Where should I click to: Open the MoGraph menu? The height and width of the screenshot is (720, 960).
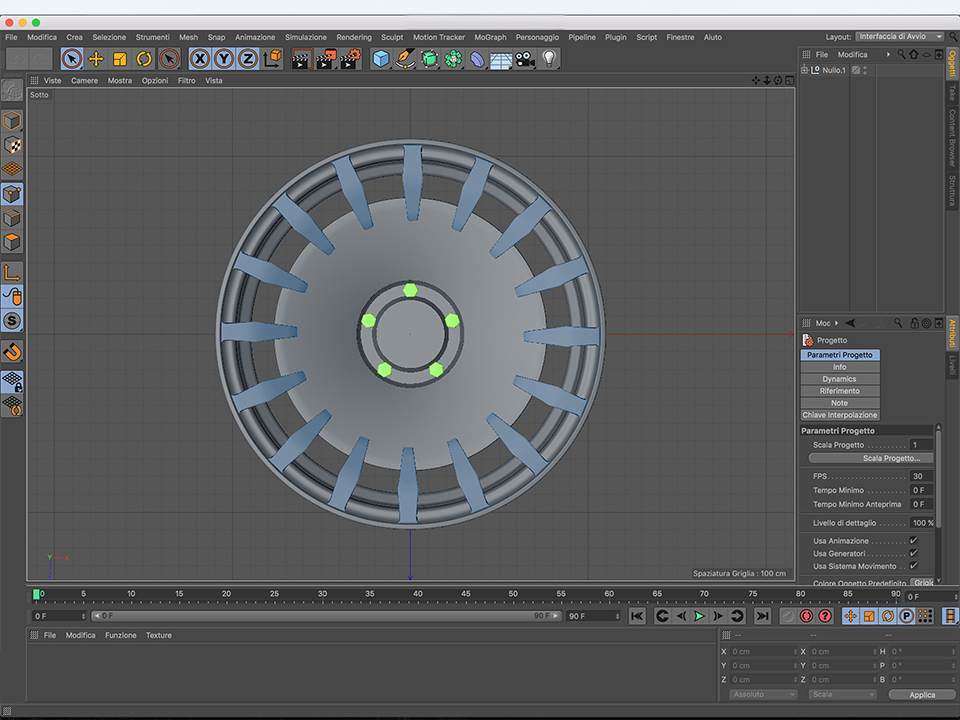tap(490, 37)
